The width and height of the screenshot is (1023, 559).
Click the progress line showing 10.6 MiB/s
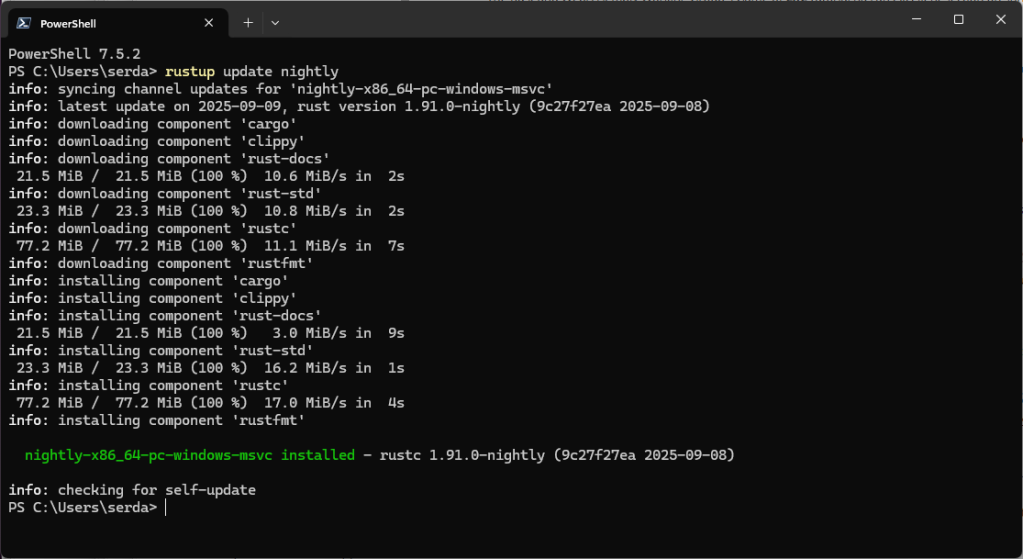tap(210, 176)
